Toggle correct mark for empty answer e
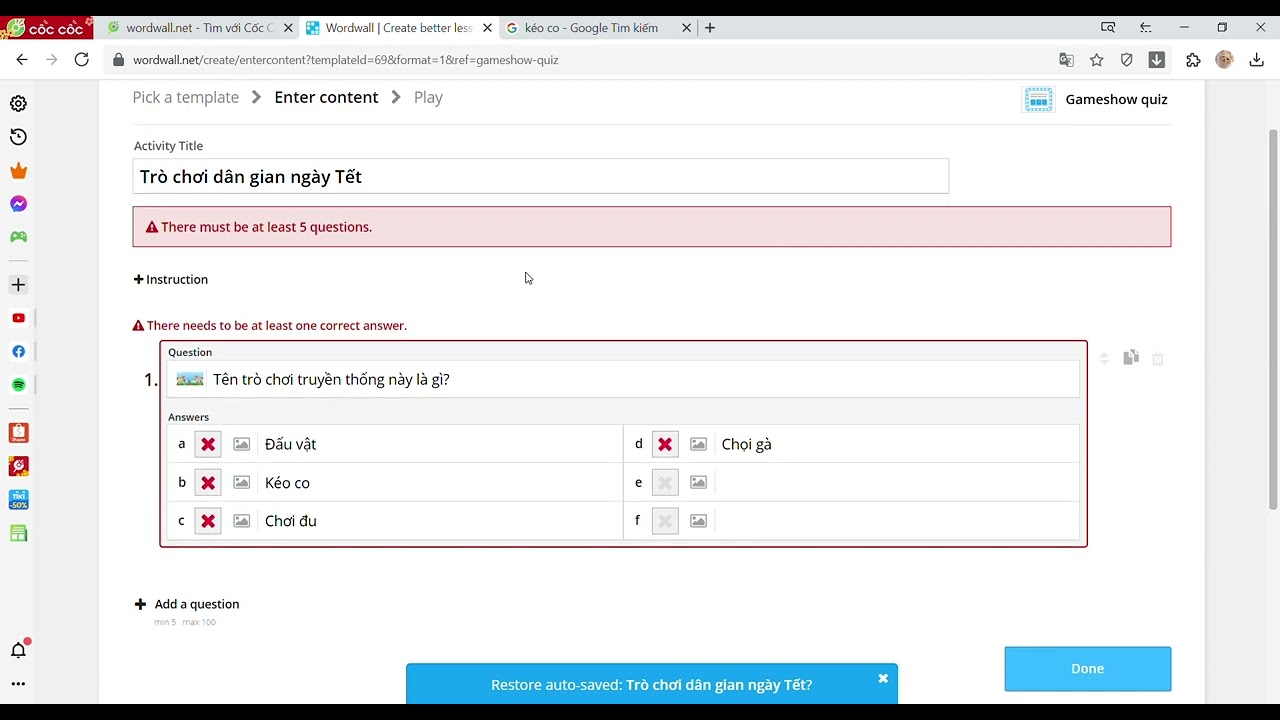Viewport: 1280px width, 720px height. point(665,483)
